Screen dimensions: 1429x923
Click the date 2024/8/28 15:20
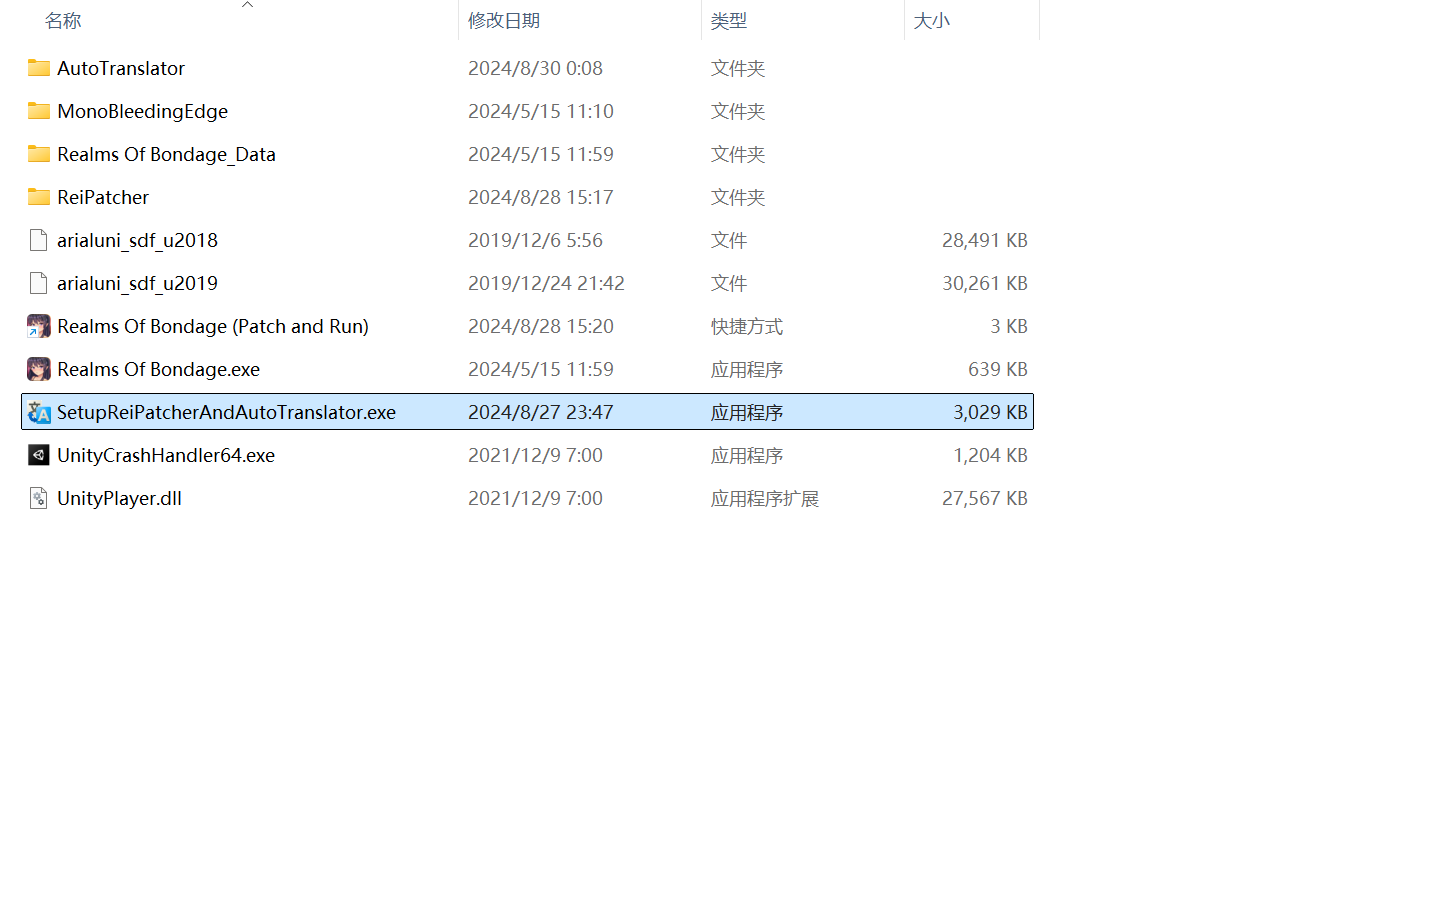coord(541,326)
